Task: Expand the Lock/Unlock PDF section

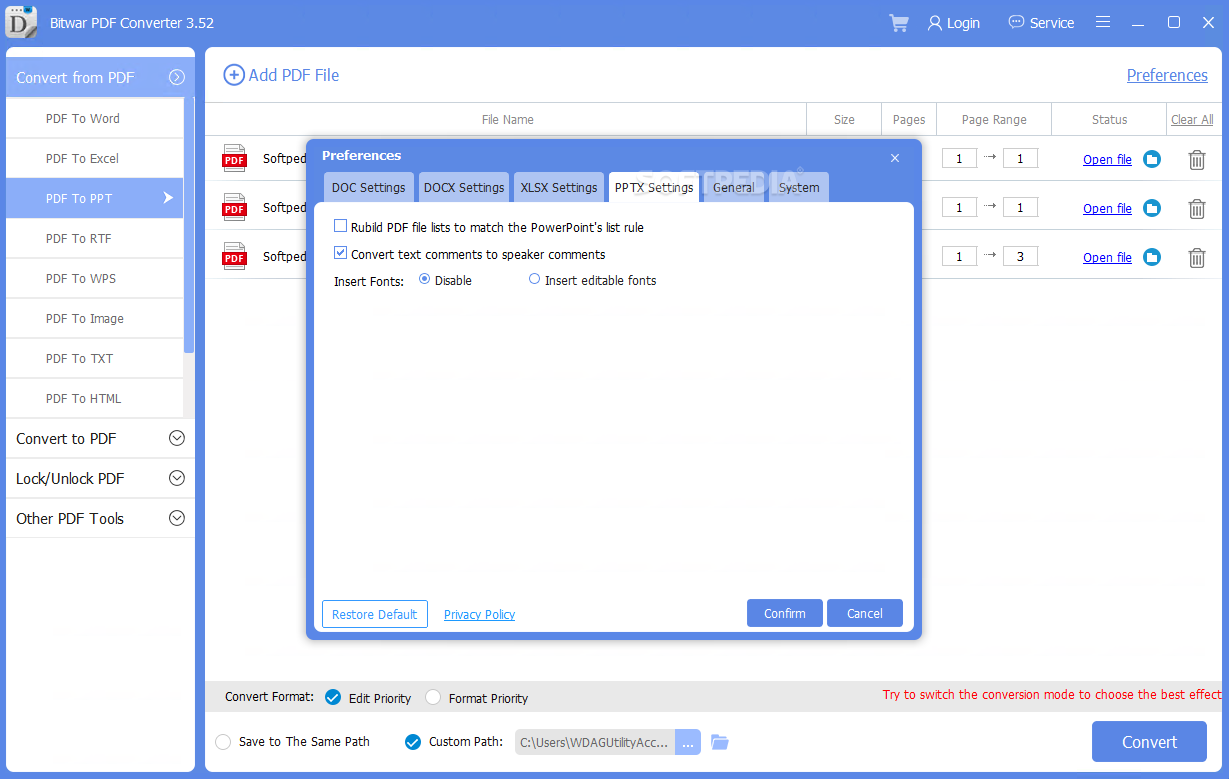Action: coord(177,478)
